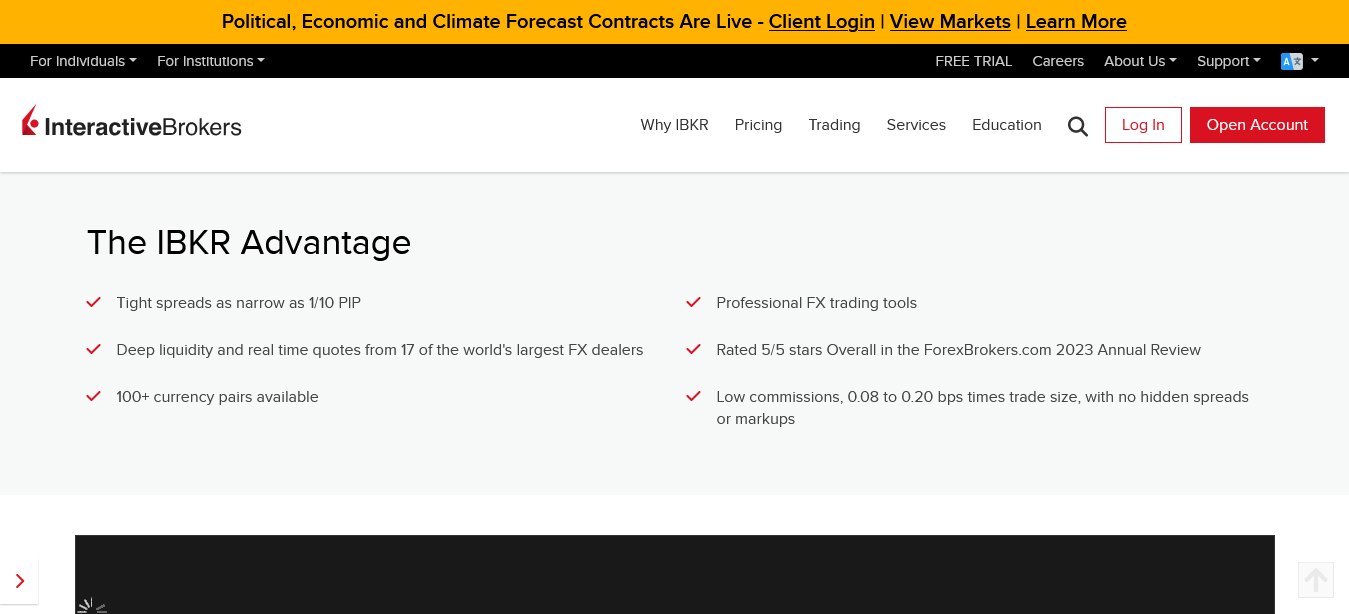Open the About Us dropdown menu
1349x614 pixels.
pos(1140,61)
